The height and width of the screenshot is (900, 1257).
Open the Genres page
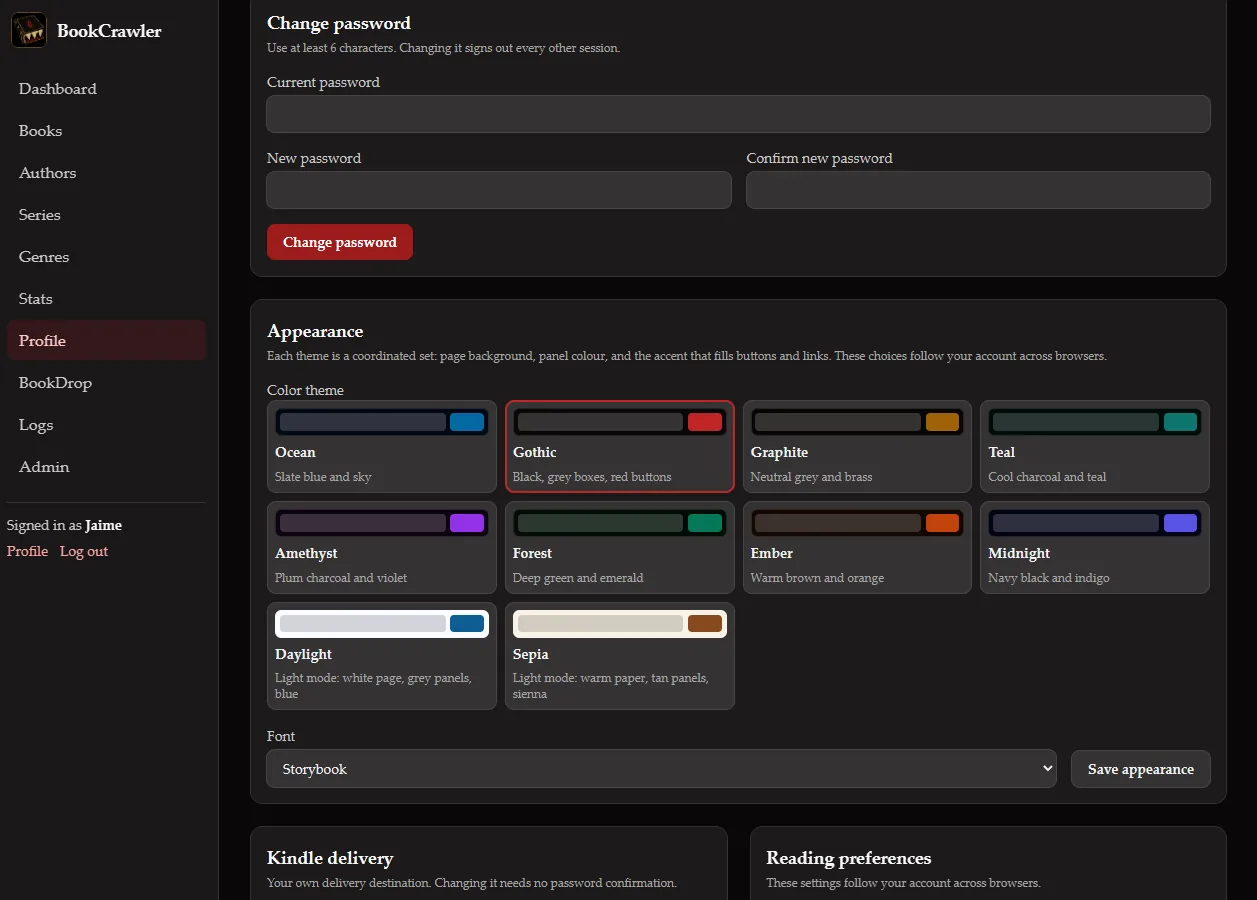(106, 257)
